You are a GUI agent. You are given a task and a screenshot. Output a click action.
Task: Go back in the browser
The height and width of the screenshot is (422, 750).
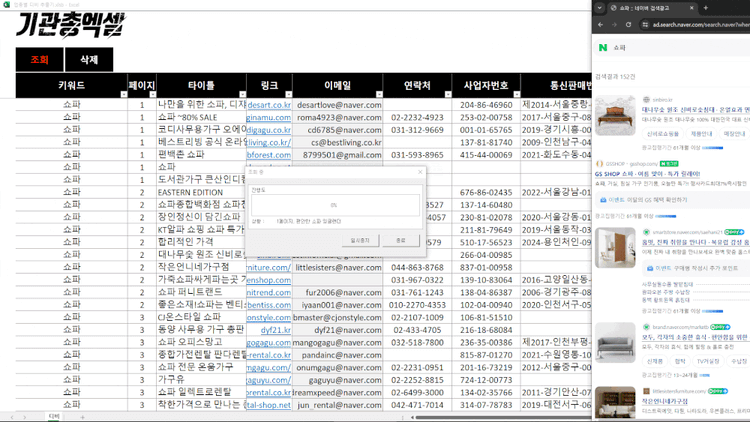click(601, 24)
